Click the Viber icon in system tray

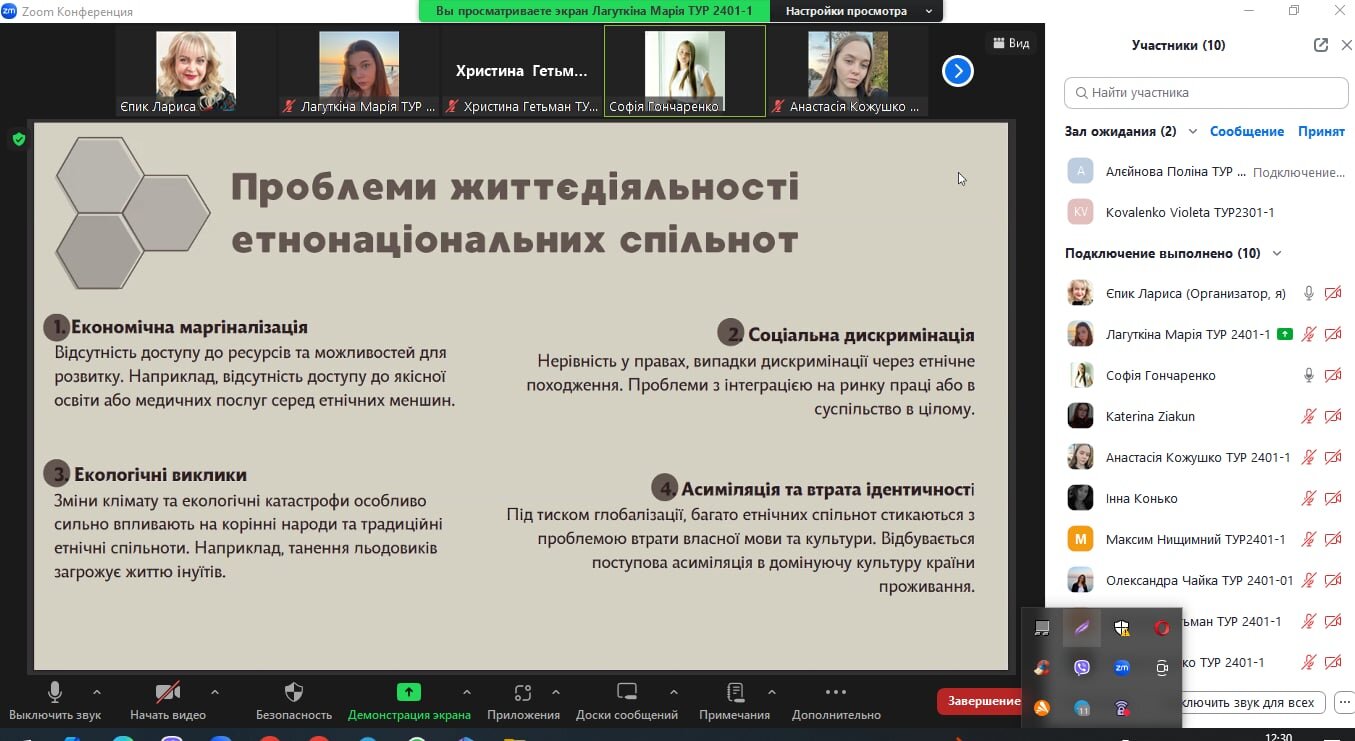pos(1081,668)
